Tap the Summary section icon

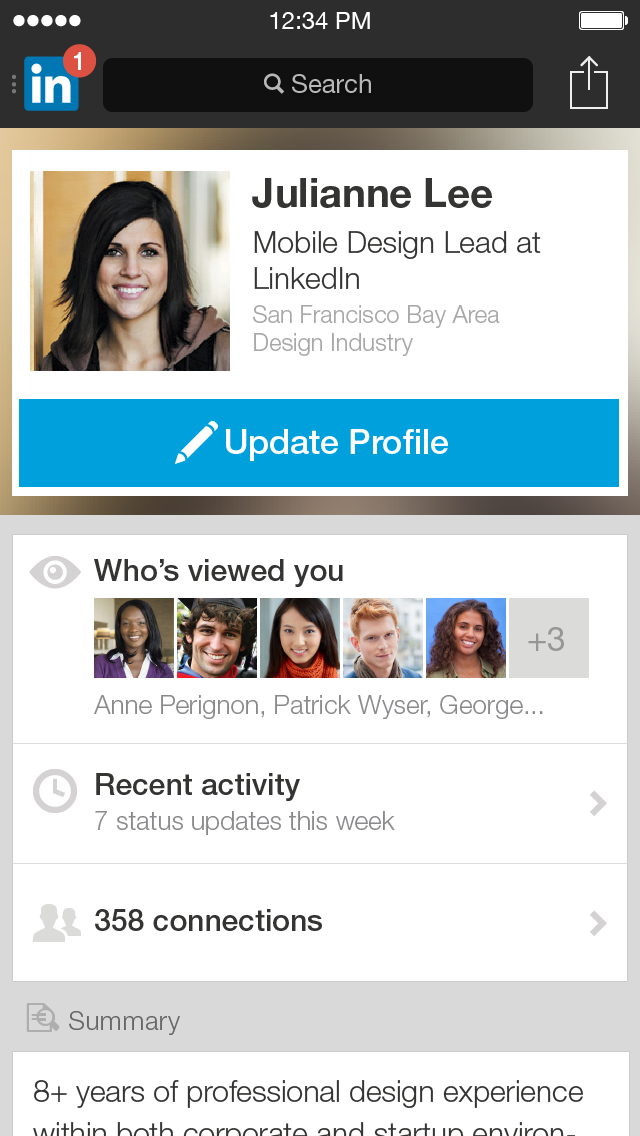[42, 1019]
